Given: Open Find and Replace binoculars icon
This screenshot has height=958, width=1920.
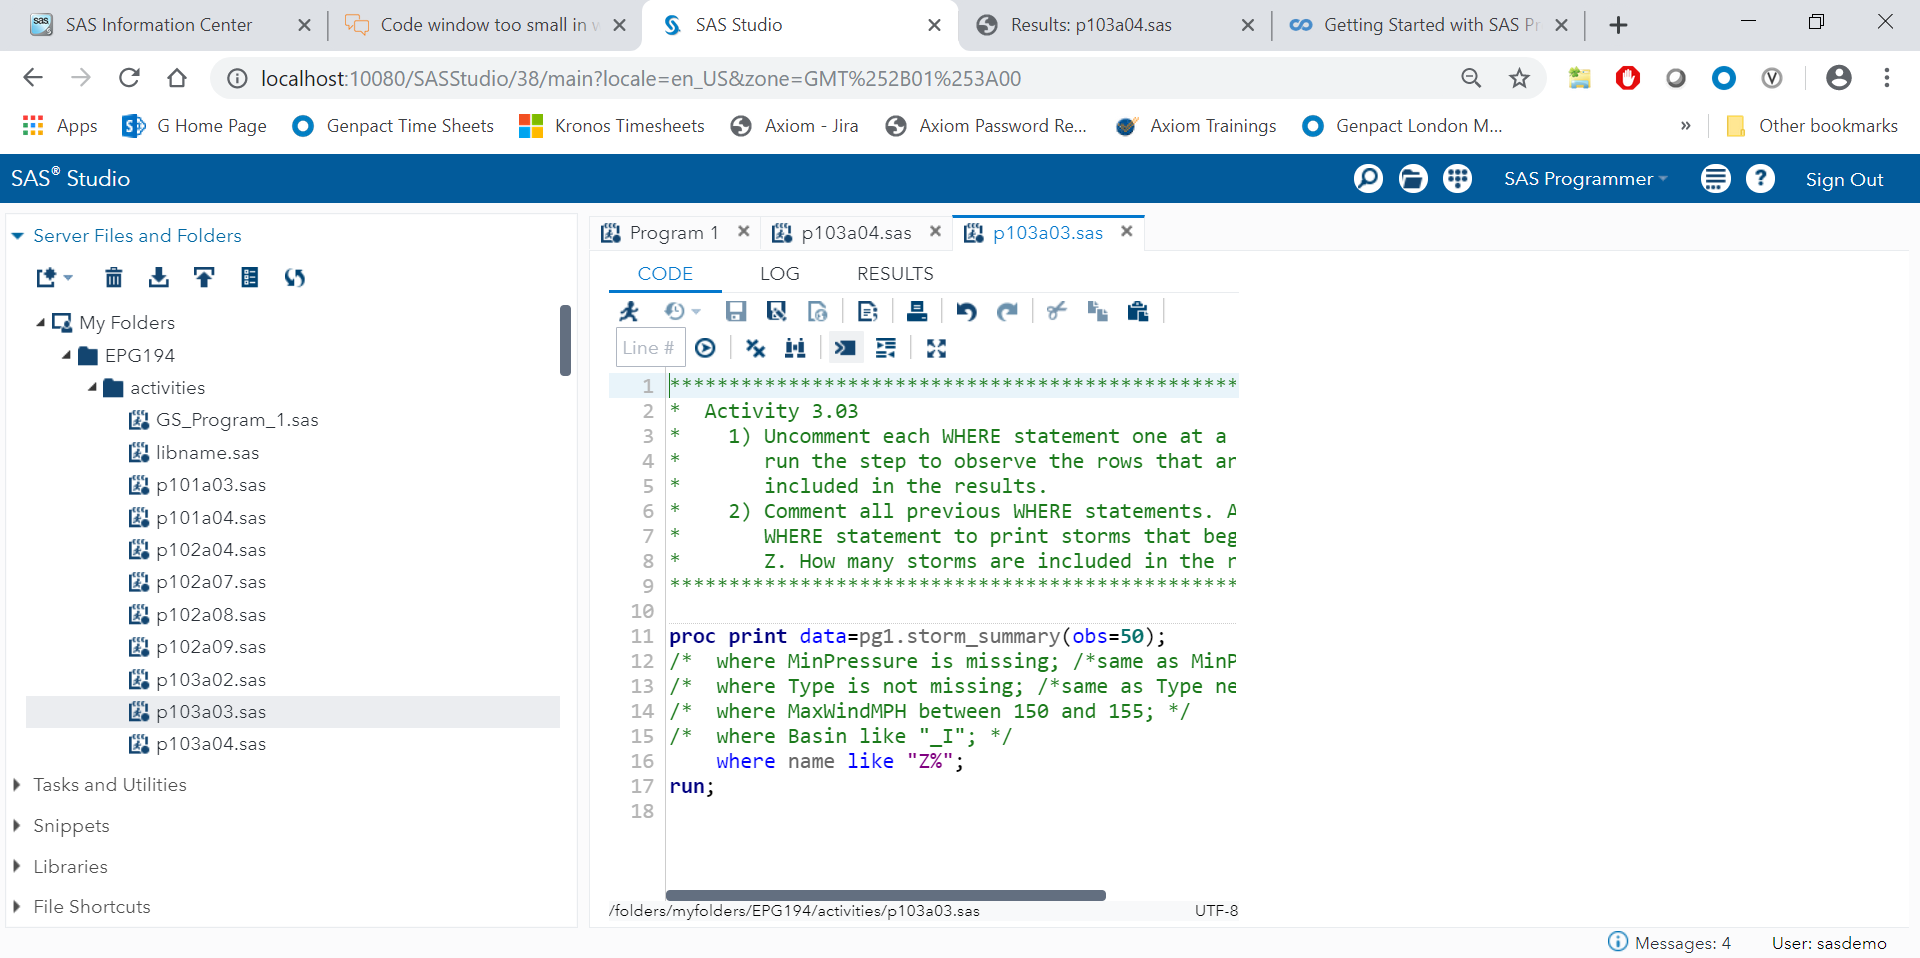Looking at the screenshot, I should point(795,348).
